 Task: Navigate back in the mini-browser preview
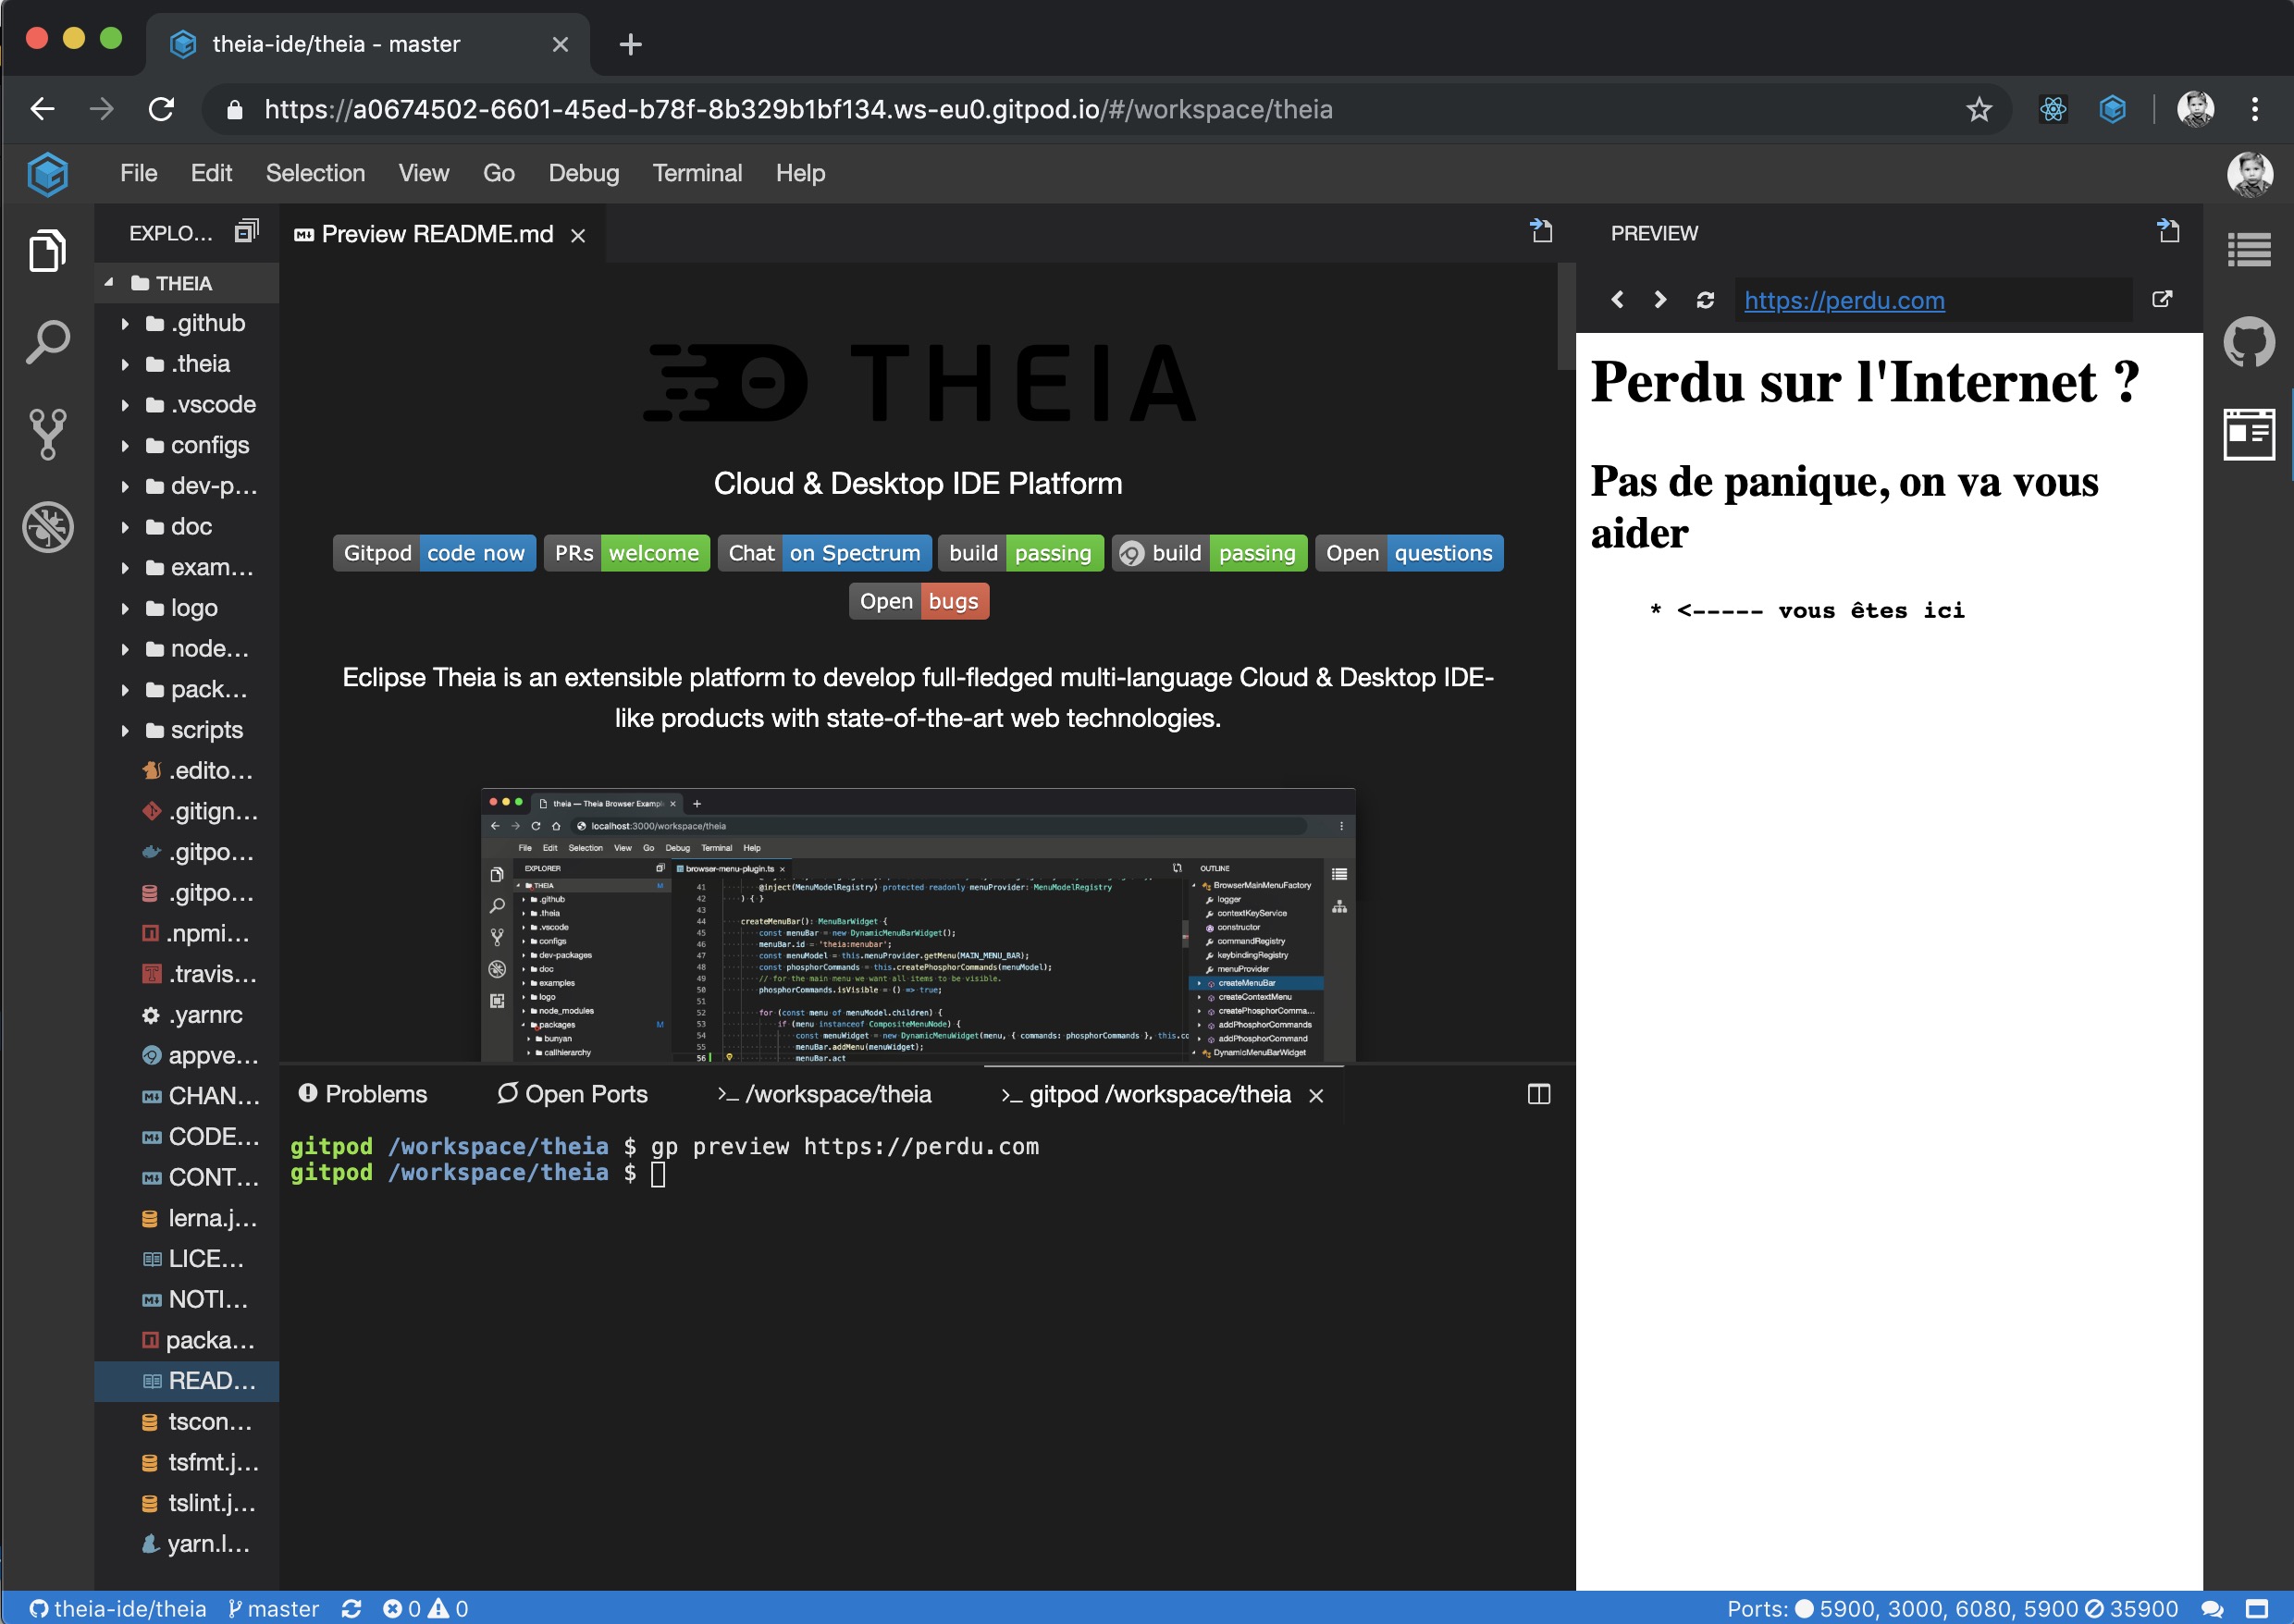1617,299
